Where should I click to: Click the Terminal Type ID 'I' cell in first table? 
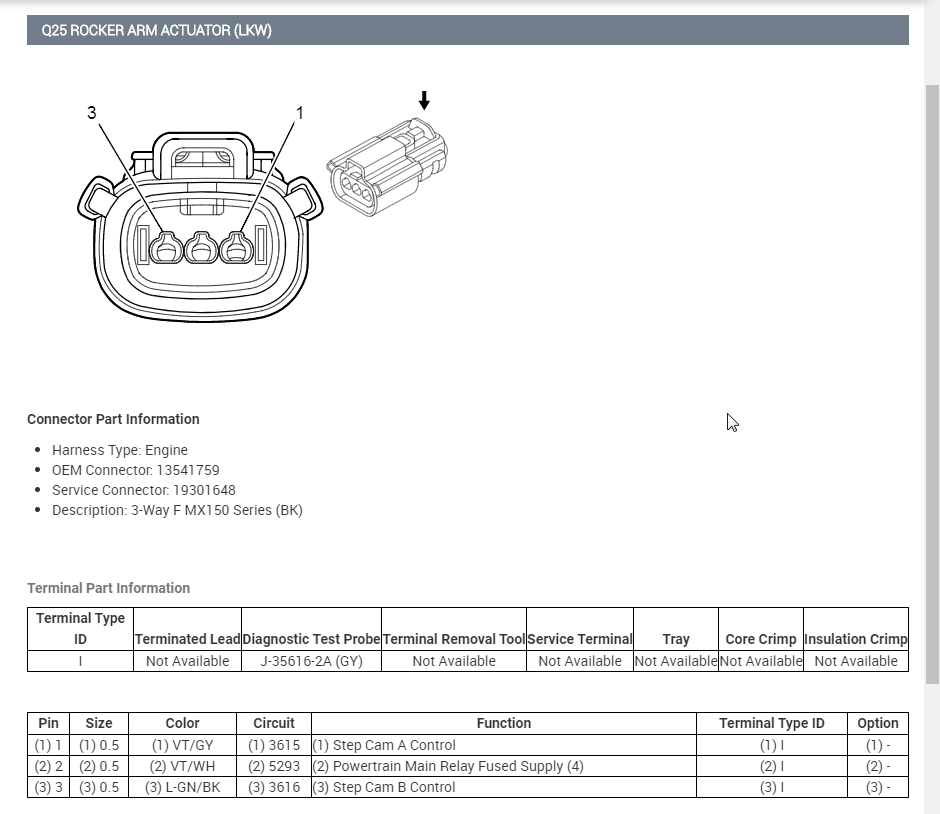[80, 661]
